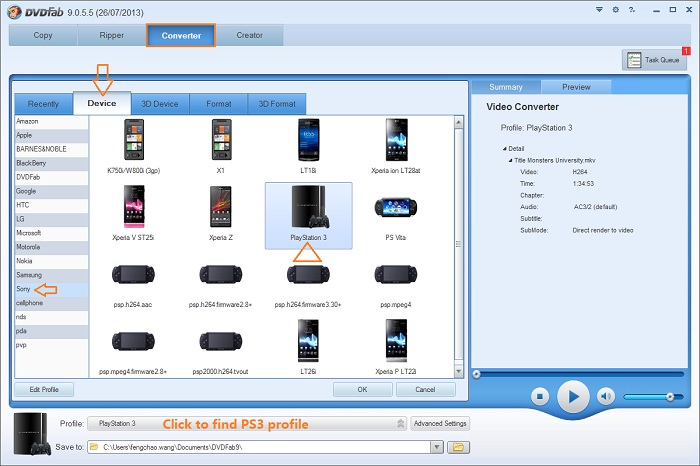
Task: Select the psp.h264.aac profile icon
Action: pyautogui.click(x=133, y=275)
